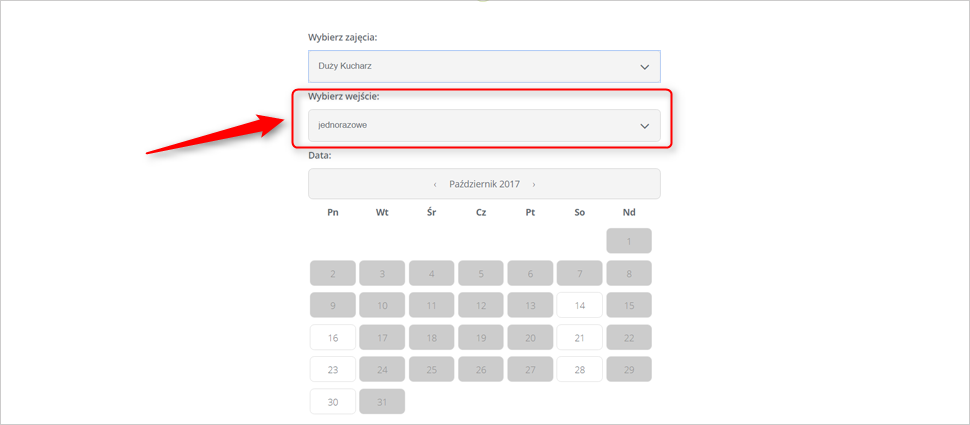Select October 14 in calendar
Viewport: 970px width, 425px height.
580,305
